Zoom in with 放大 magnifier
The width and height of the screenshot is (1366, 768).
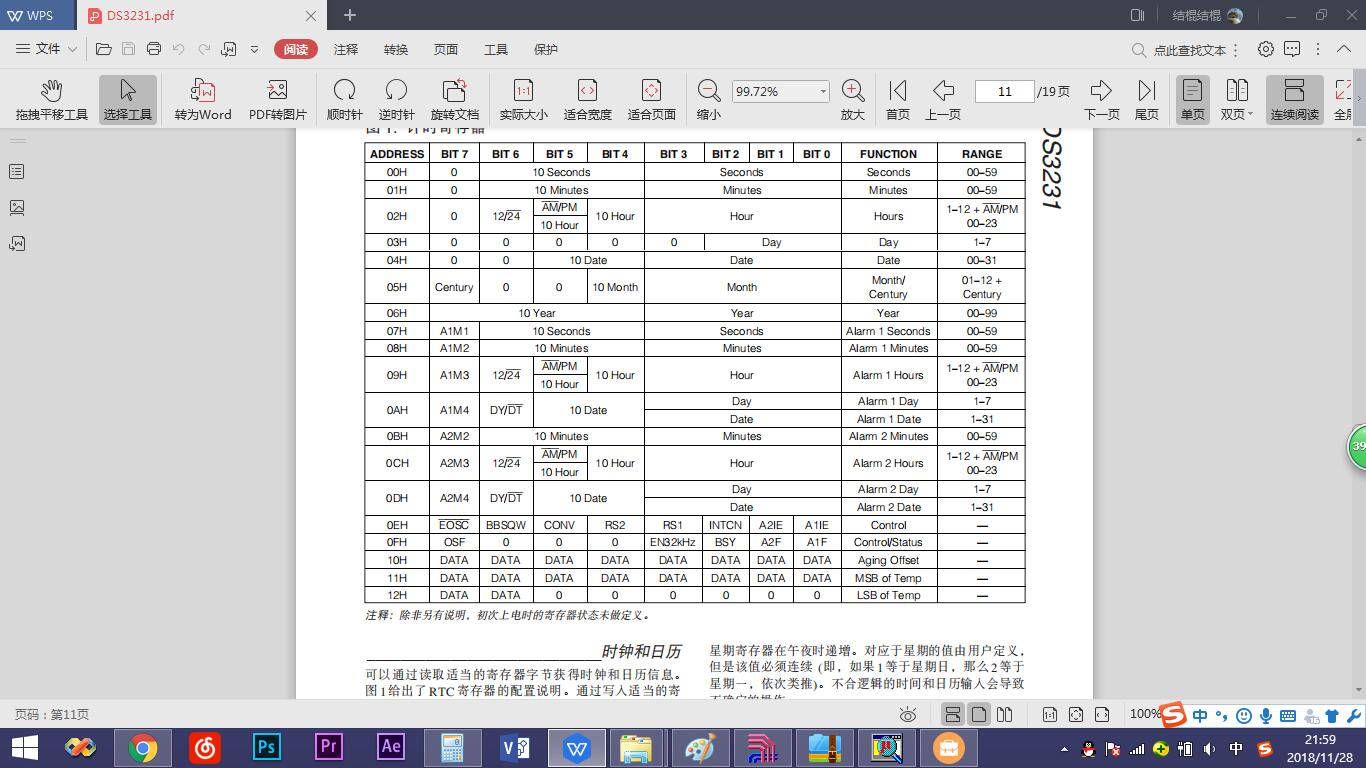(x=853, y=100)
